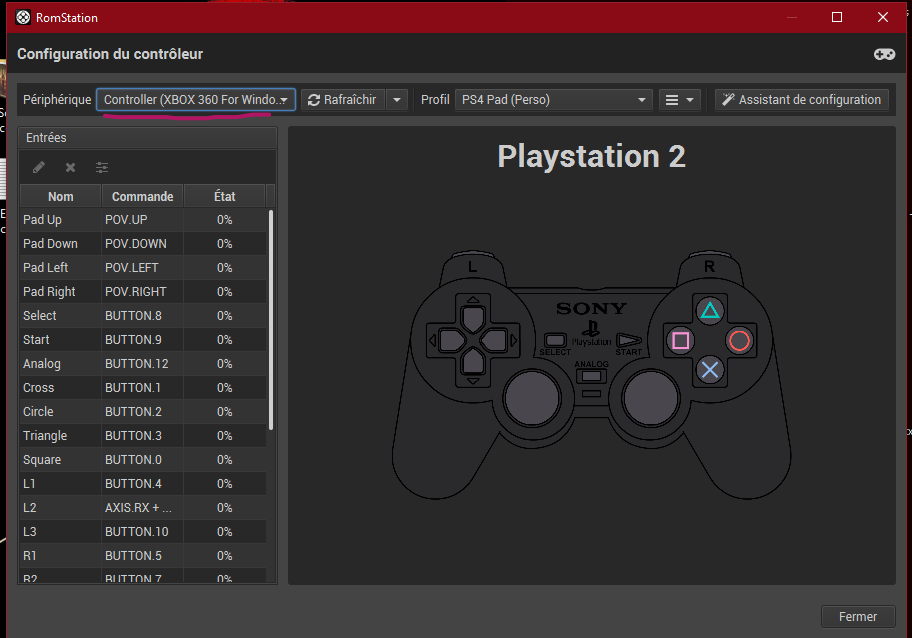Select the Pad Down row
912x638 pixels.
click(143, 244)
